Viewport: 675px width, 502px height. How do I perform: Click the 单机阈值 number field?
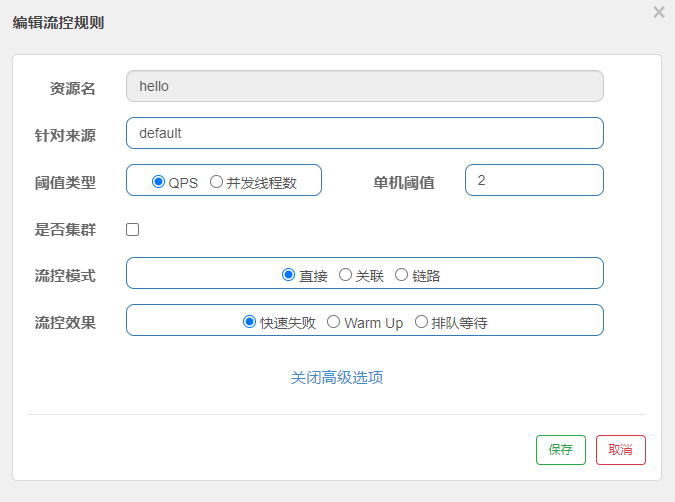[534, 180]
